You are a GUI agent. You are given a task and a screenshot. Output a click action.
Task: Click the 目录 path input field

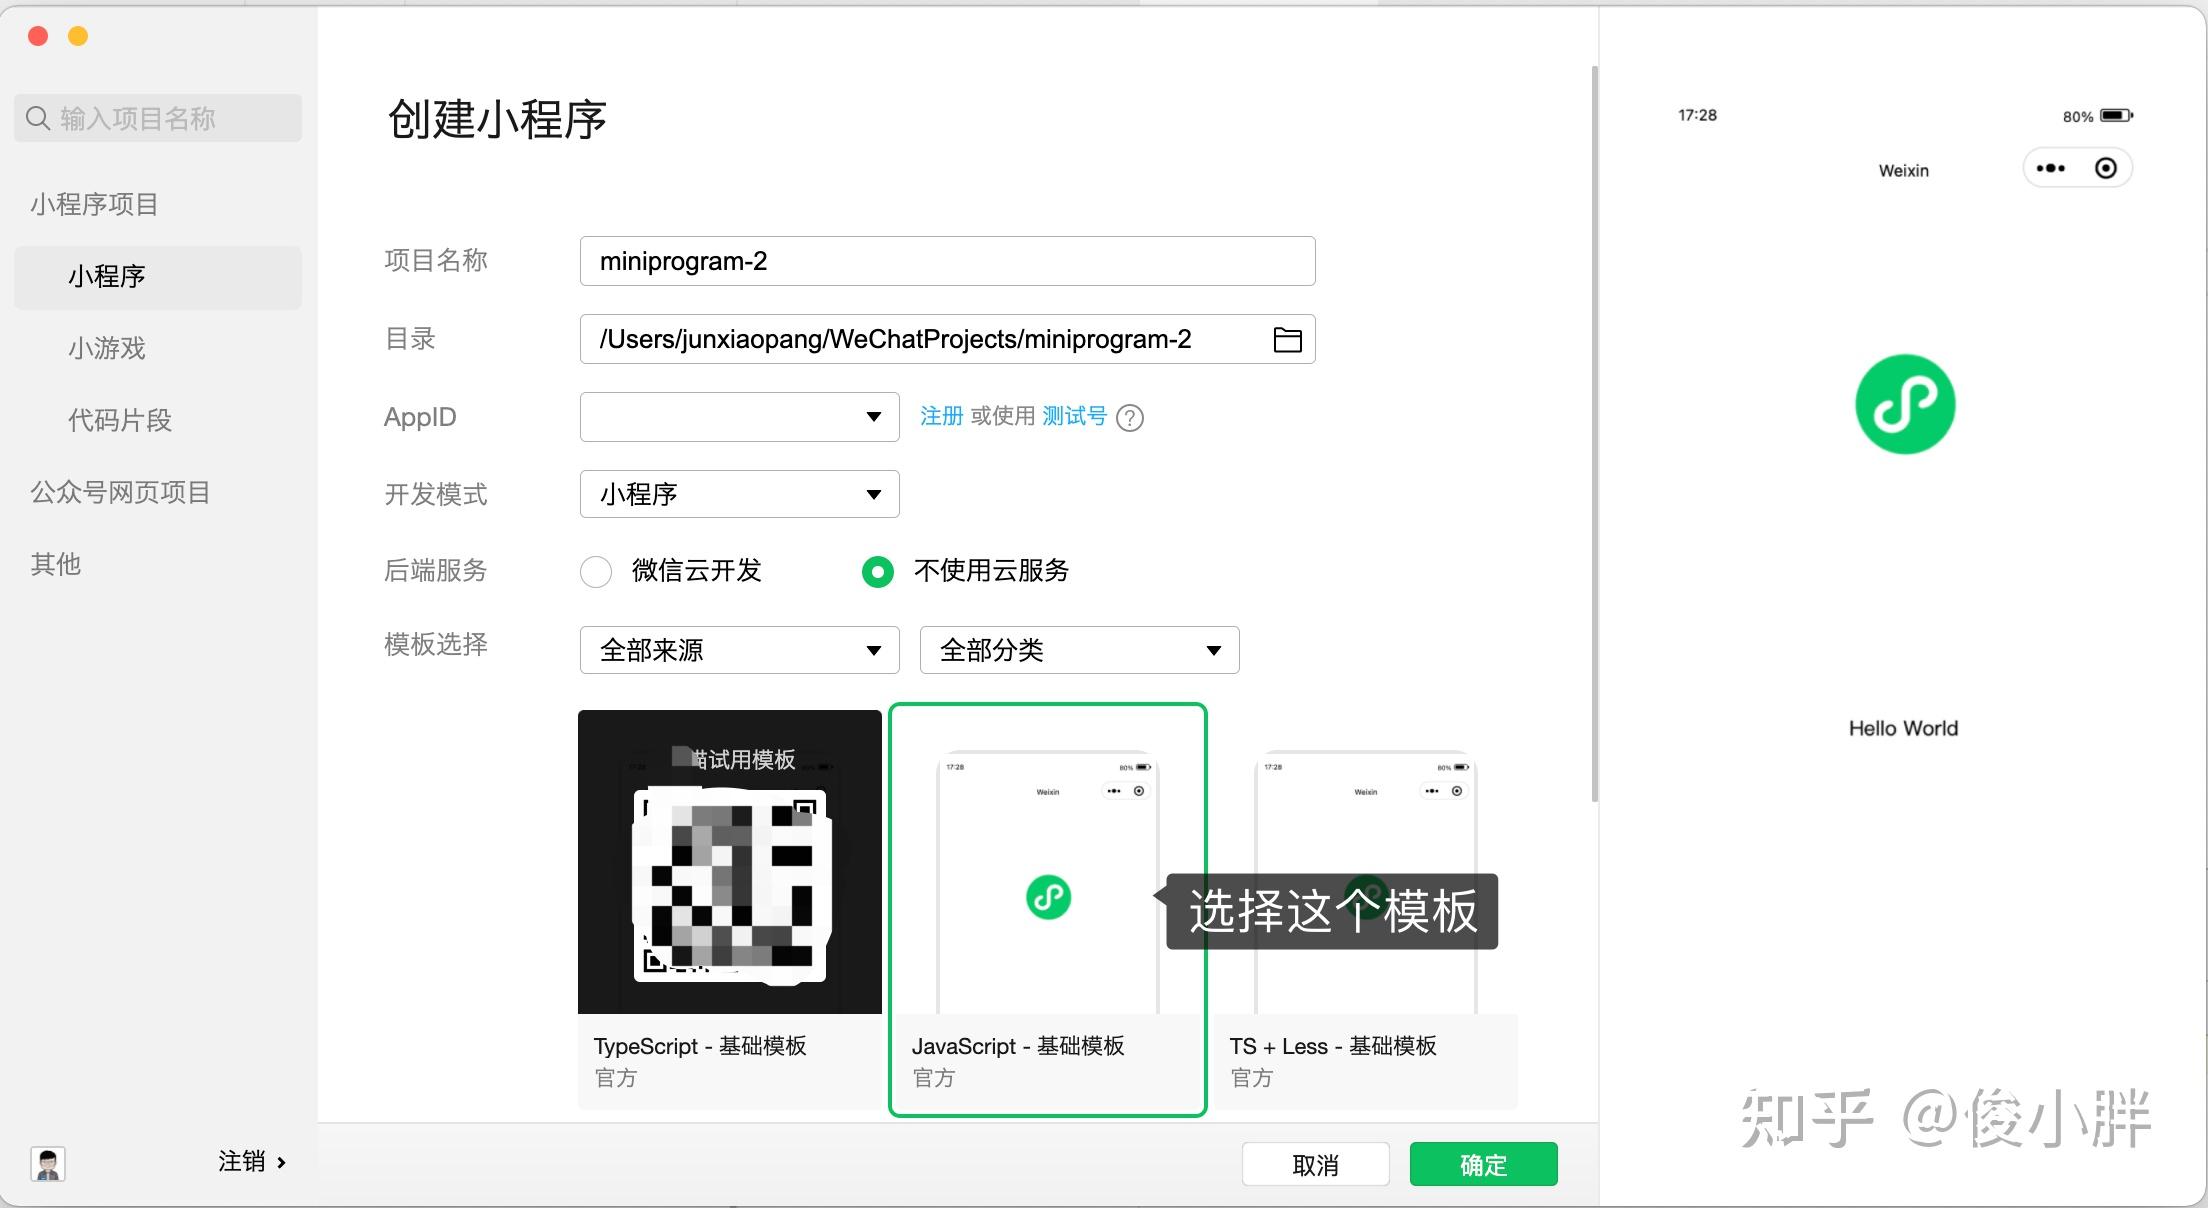click(x=948, y=339)
